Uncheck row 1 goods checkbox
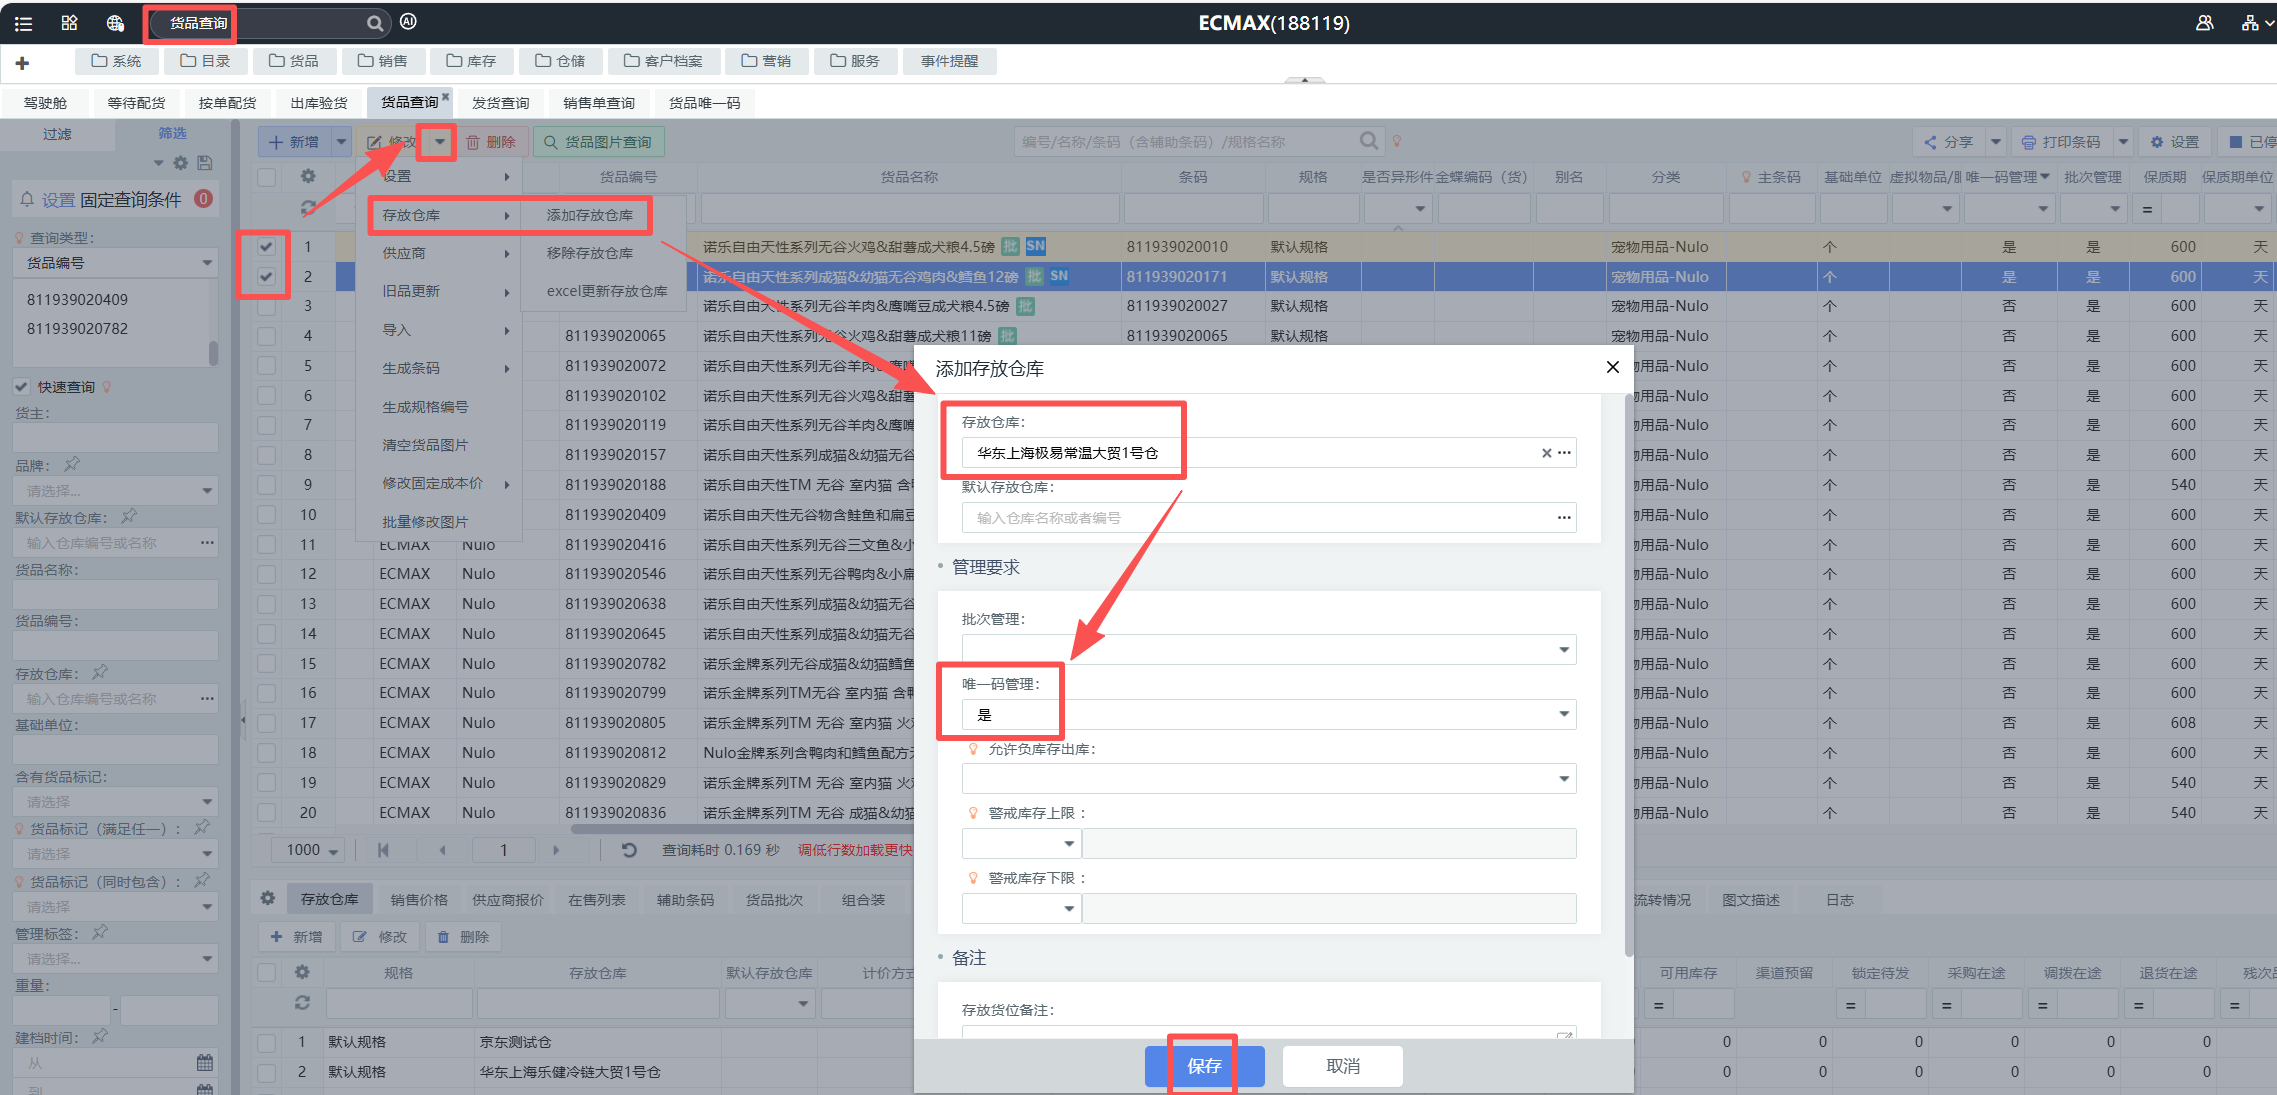This screenshot has width=2277, height=1095. click(266, 247)
